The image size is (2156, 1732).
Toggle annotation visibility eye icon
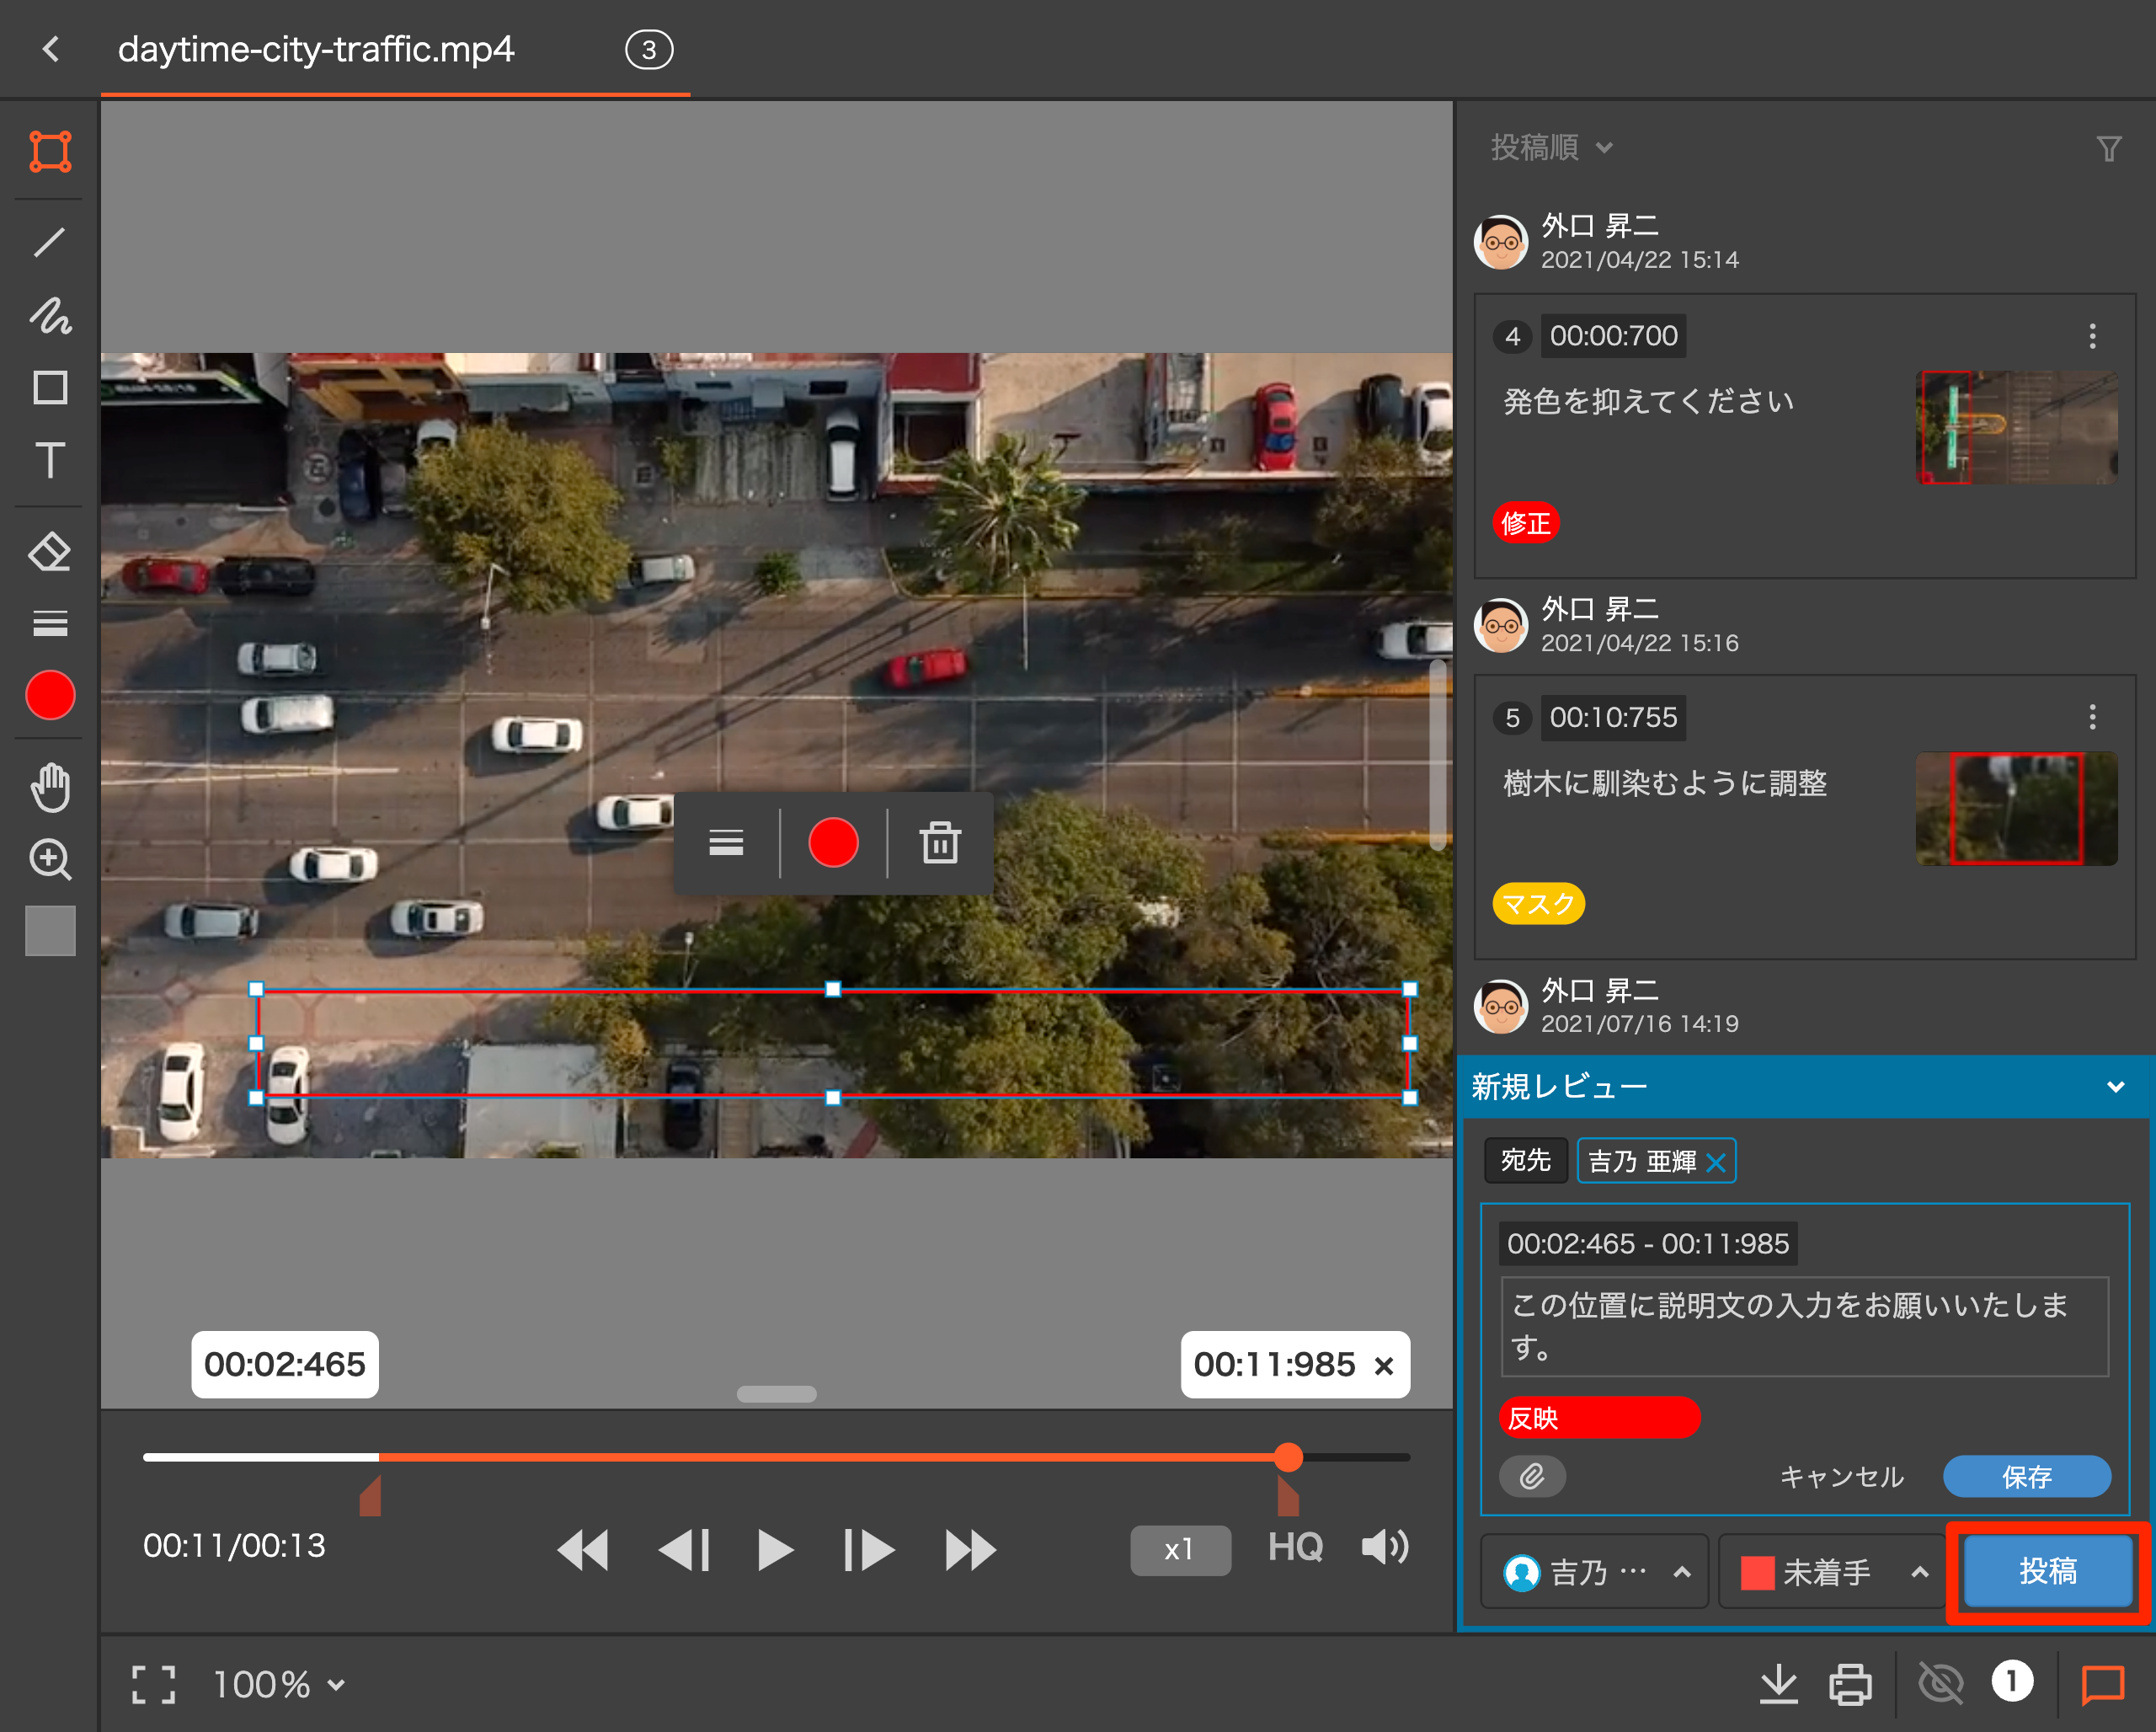click(1941, 1684)
